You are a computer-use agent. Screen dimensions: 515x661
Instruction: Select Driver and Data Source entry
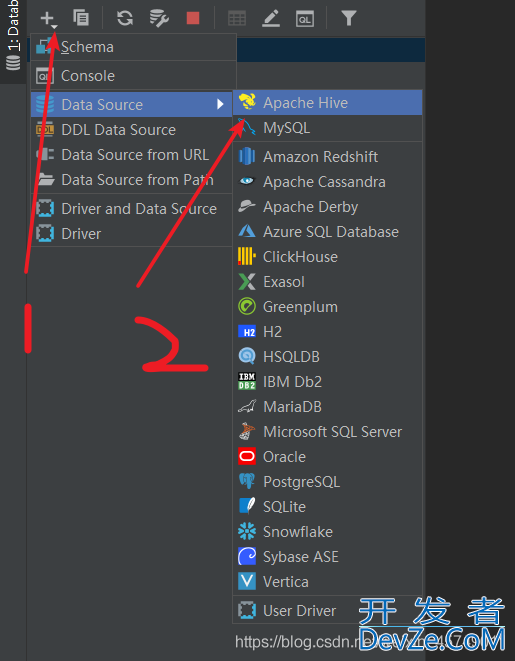[x=132, y=209]
